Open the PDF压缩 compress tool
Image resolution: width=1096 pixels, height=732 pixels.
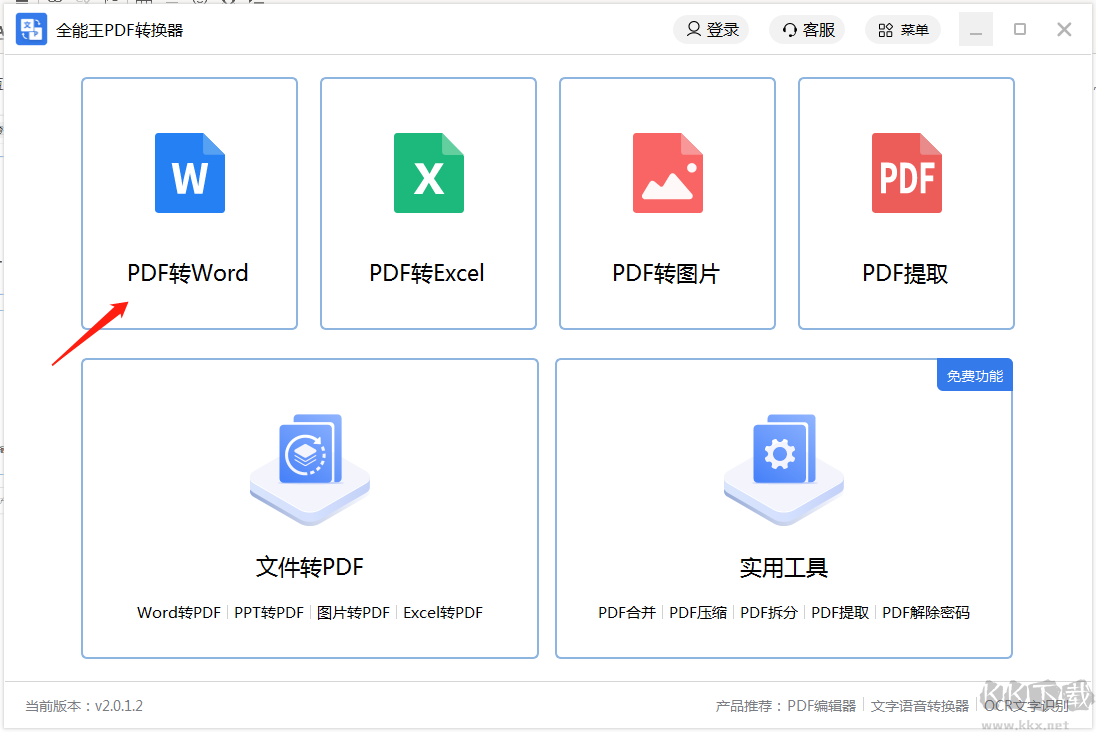698,613
